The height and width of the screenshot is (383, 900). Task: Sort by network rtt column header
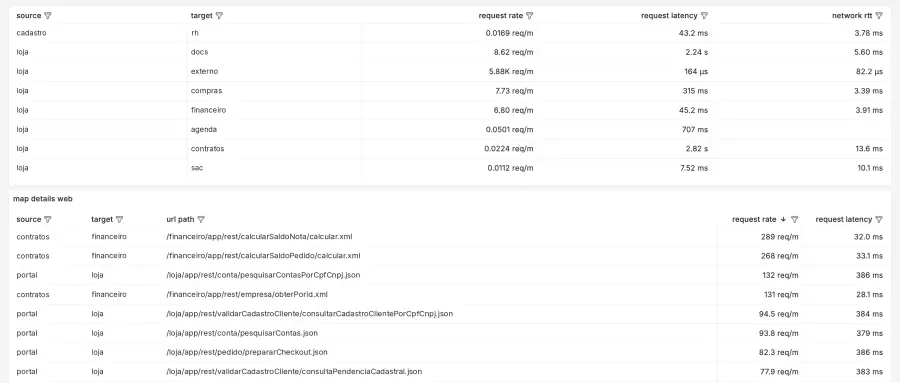(852, 16)
